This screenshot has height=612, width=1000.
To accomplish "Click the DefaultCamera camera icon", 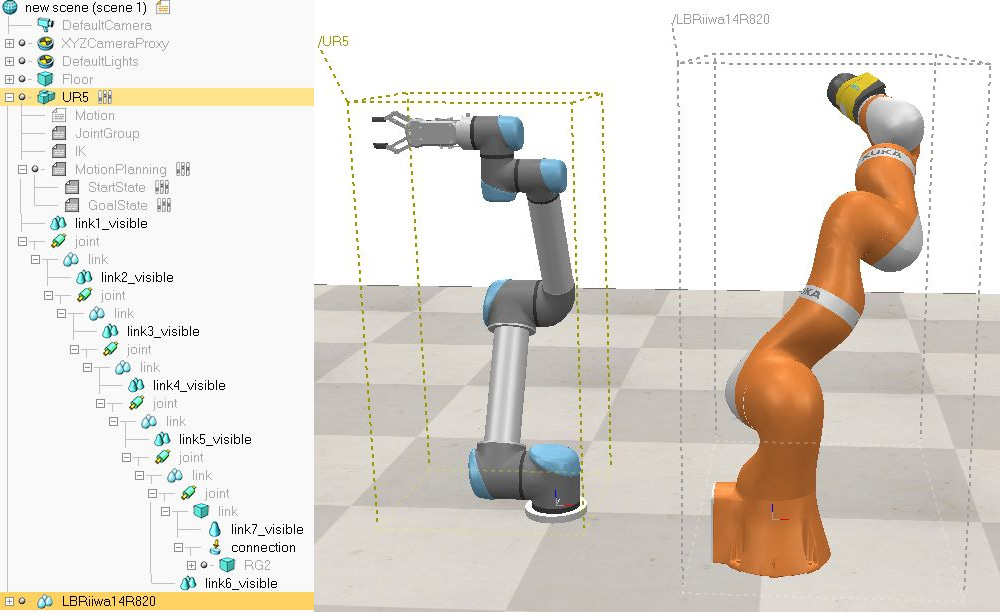I will pyautogui.click(x=45, y=26).
